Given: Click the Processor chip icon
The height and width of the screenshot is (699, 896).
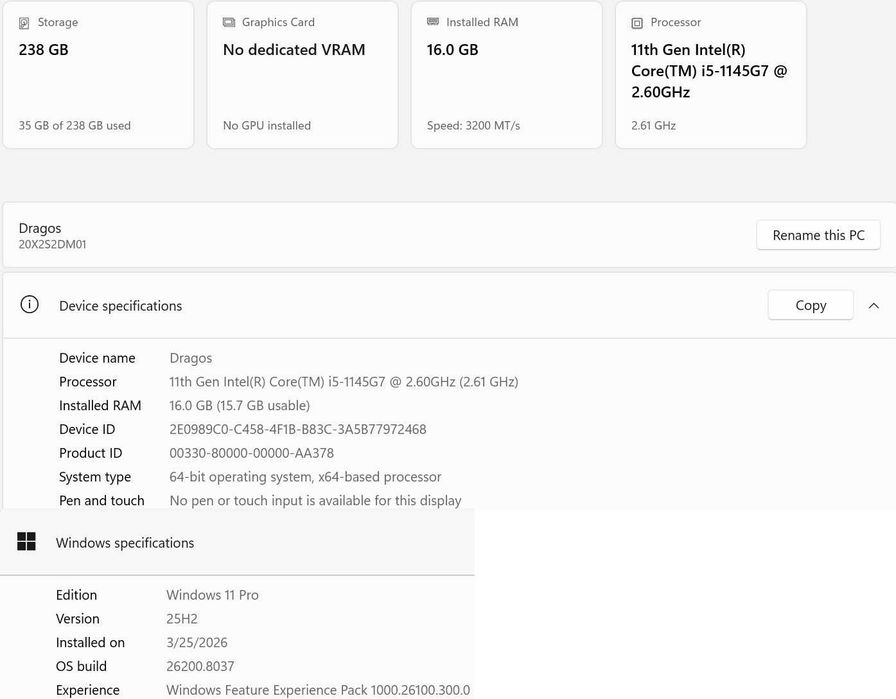Looking at the screenshot, I should [x=637, y=23].
